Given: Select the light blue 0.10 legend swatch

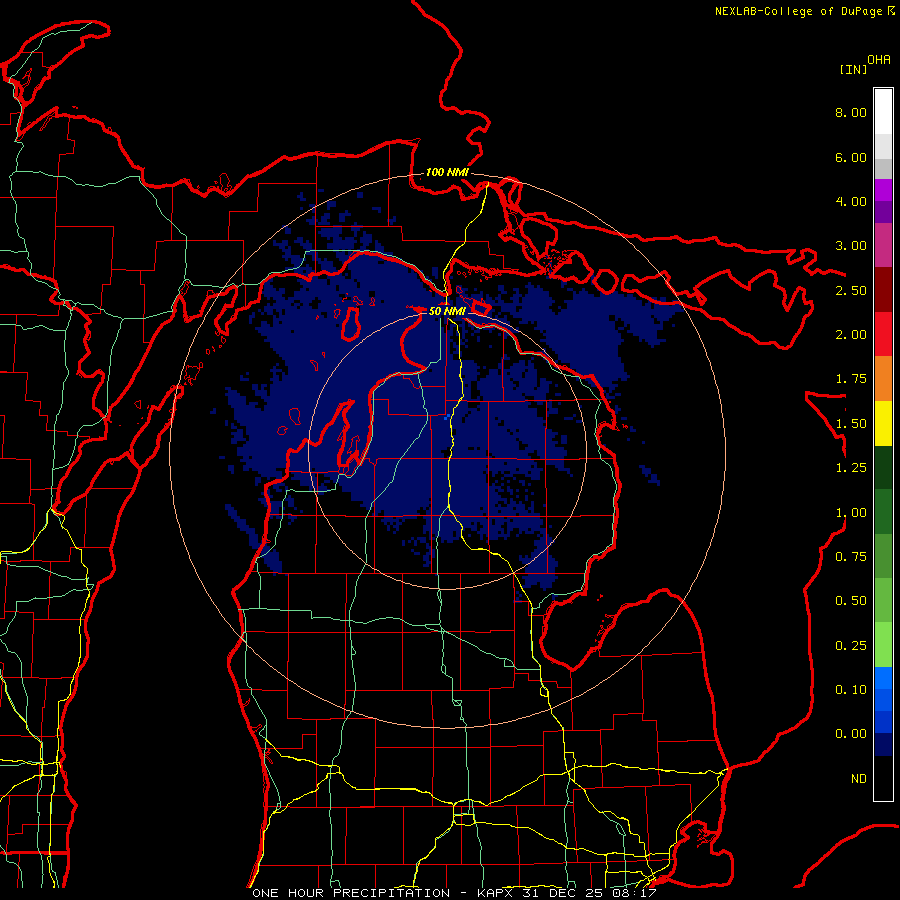Looking at the screenshot, I should click(x=883, y=678).
